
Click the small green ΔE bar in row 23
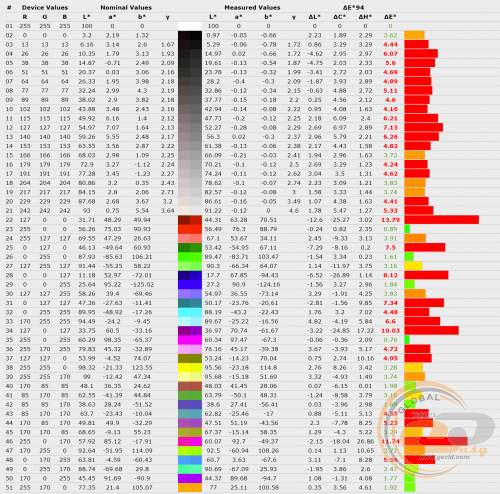(x=407, y=229)
